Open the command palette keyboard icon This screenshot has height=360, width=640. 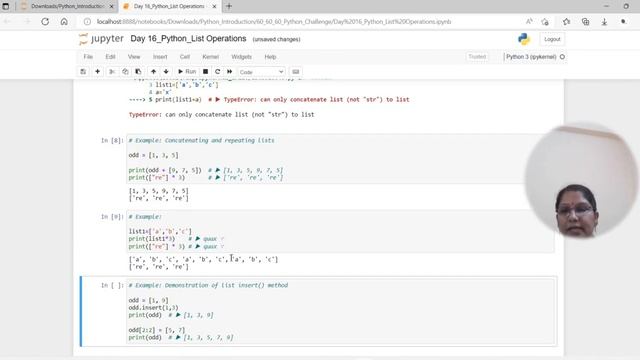pos(296,71)
